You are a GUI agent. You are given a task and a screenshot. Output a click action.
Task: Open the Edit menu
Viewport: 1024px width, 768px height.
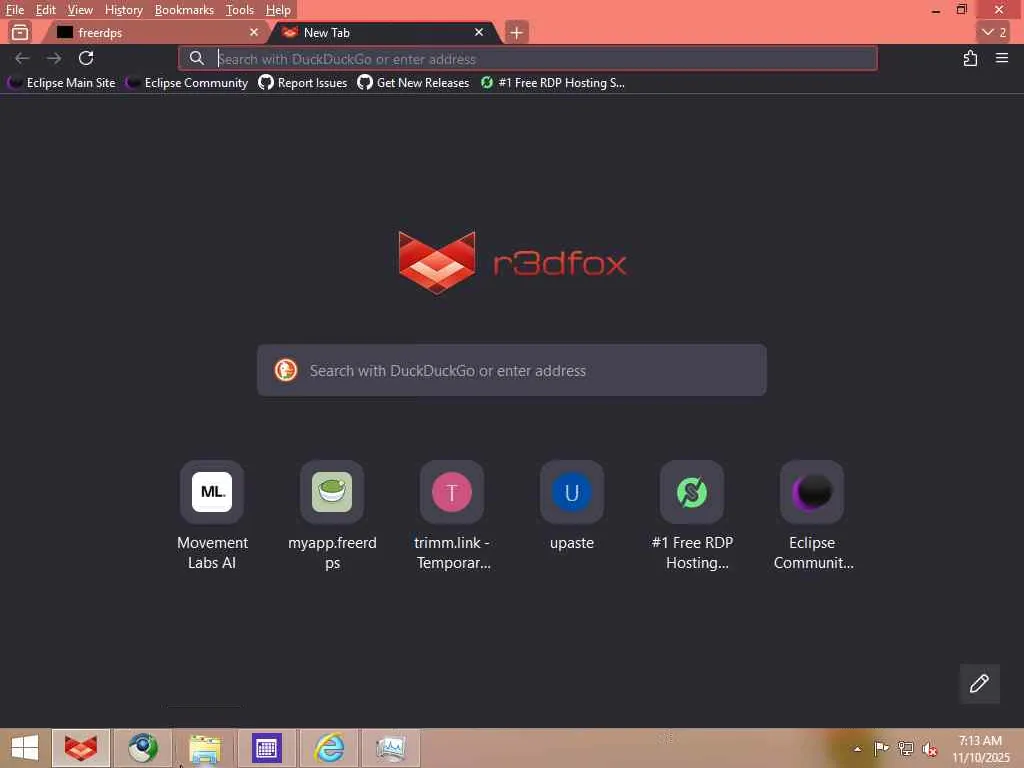(x=45, y=10)
